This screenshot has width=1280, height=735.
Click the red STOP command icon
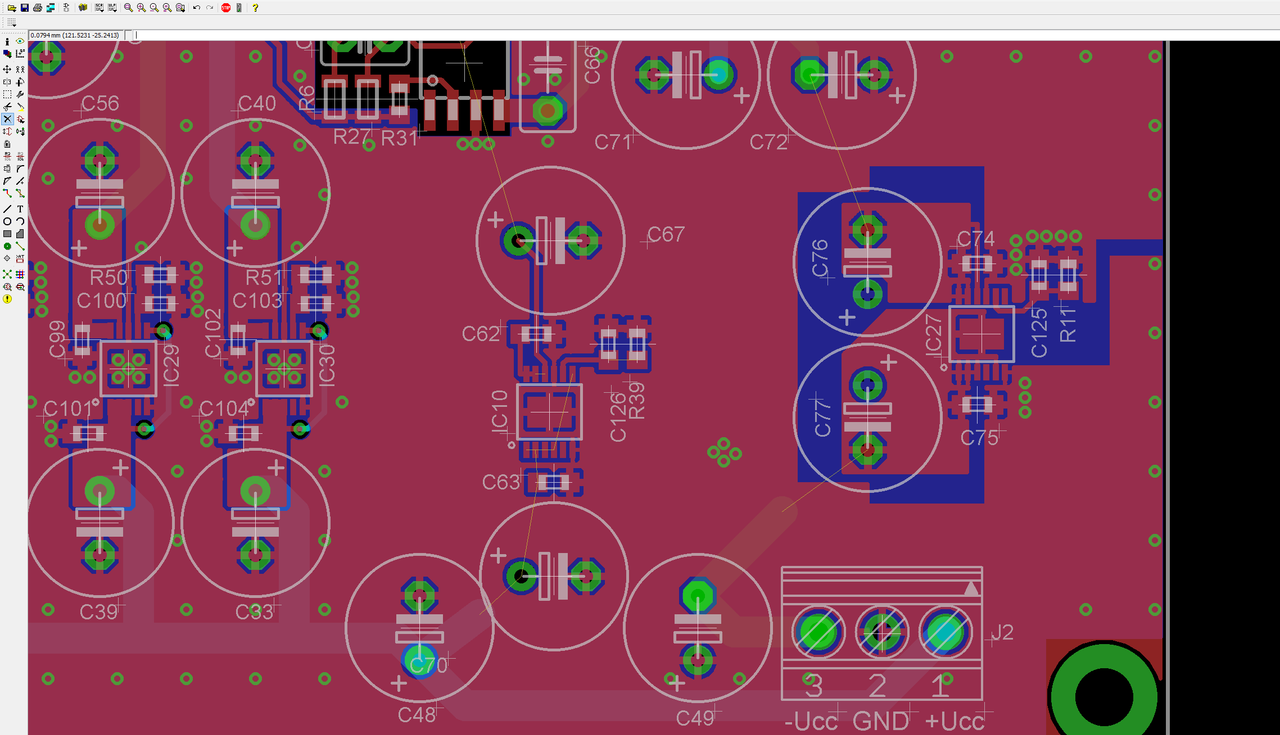[226, 8]
